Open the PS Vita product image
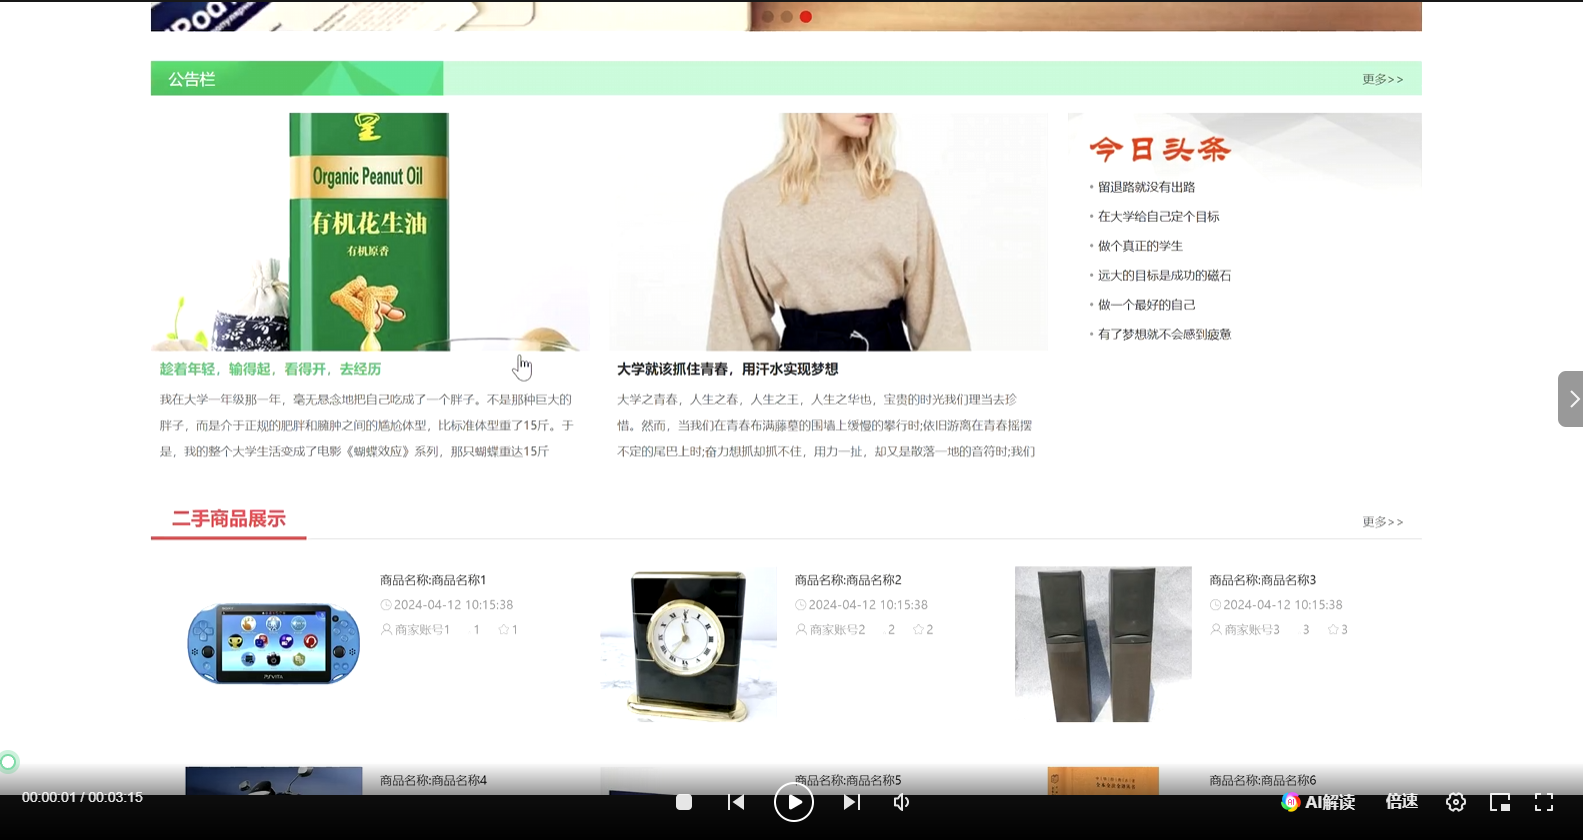 tap(274, 644)
